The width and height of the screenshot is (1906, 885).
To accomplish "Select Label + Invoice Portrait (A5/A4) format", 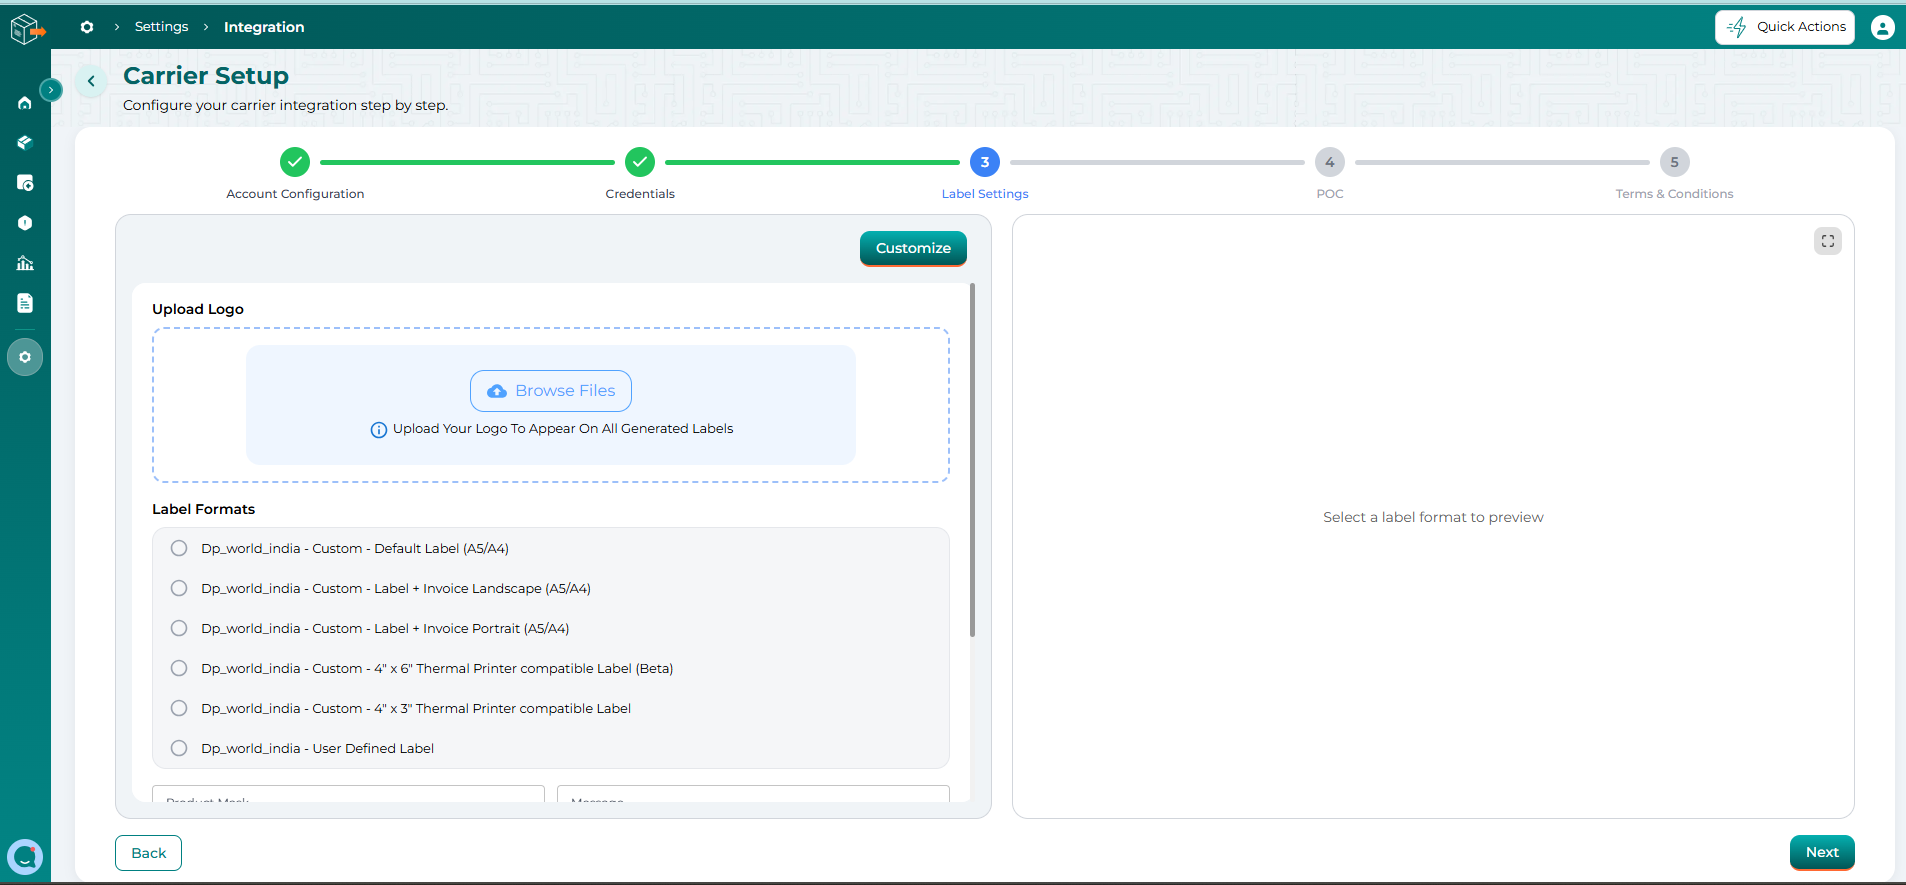I will [179, 628].
